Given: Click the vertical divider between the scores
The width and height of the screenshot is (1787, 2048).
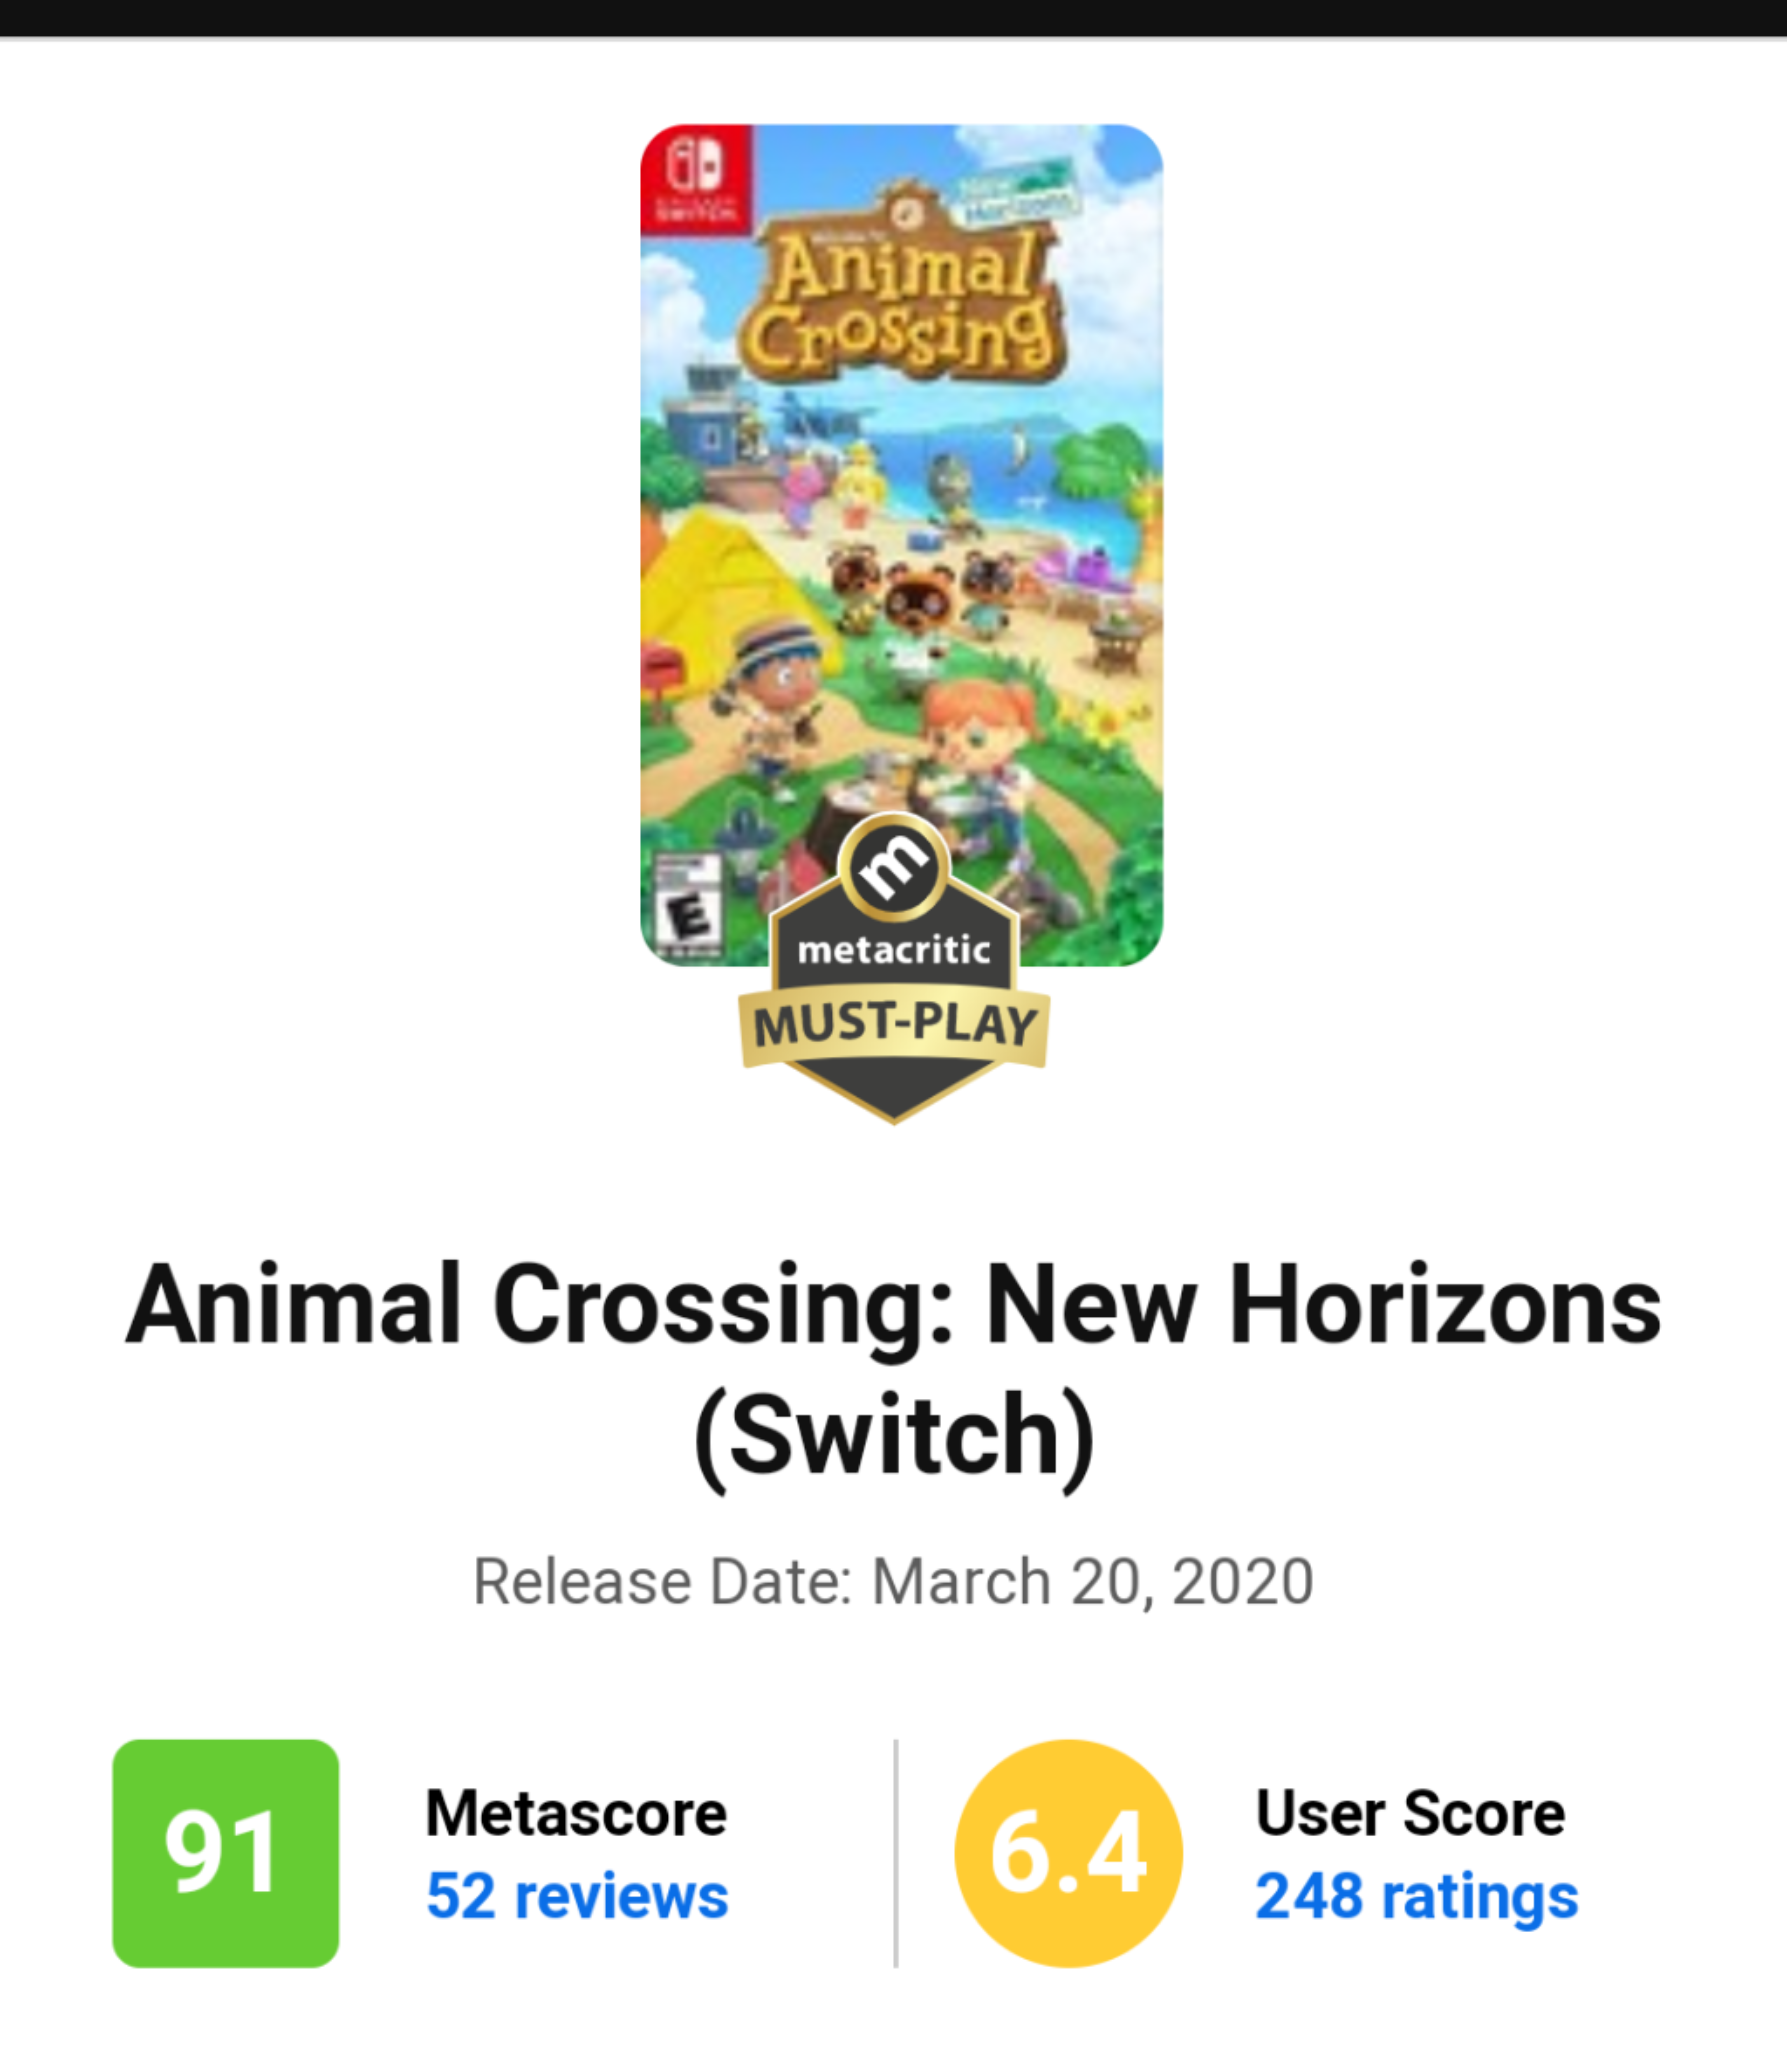Looking at the screenshot, I should [896, 1853].
